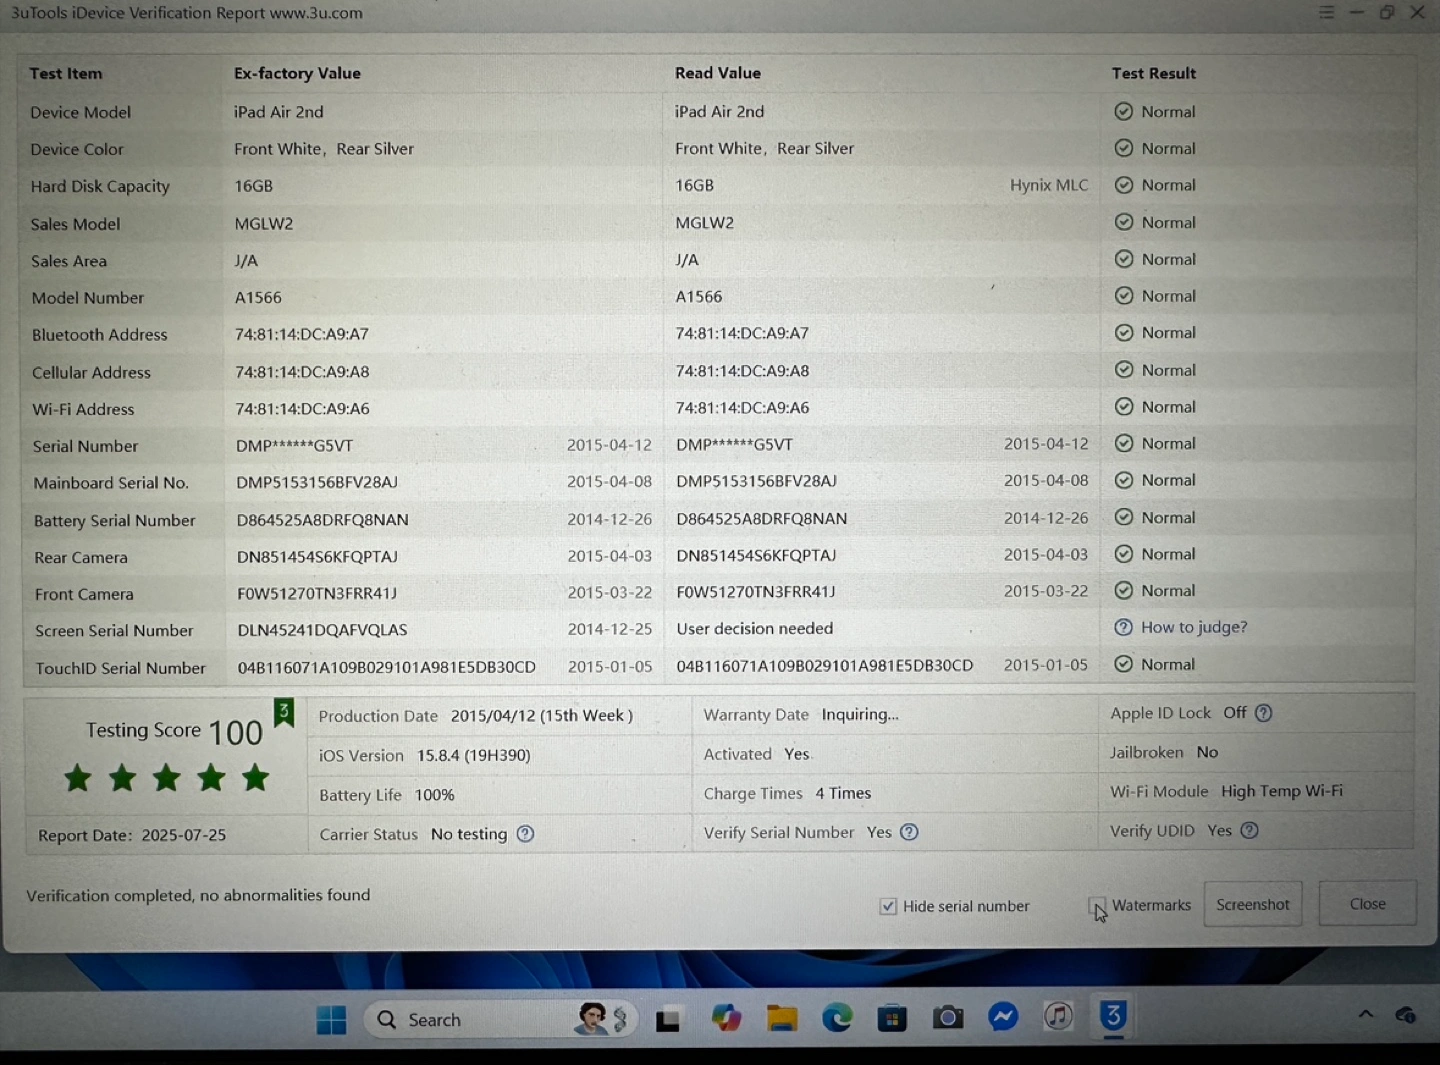Image resolution: width=1440 pixels, height=1065 pixels.
Task: Open Apple ID Lock help icon
Action: (x=1263, y=713)
